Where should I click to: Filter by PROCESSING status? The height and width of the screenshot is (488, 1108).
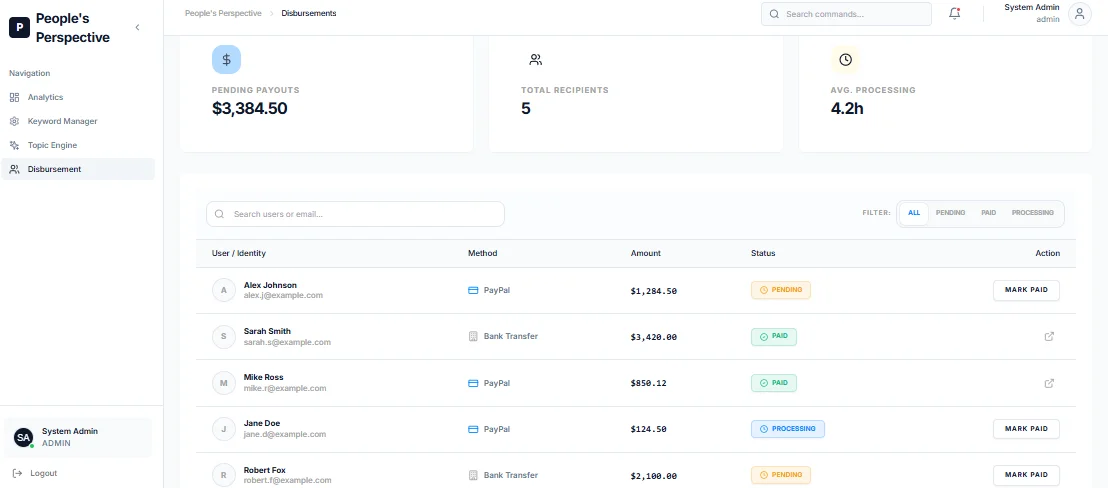(1032, 213)
